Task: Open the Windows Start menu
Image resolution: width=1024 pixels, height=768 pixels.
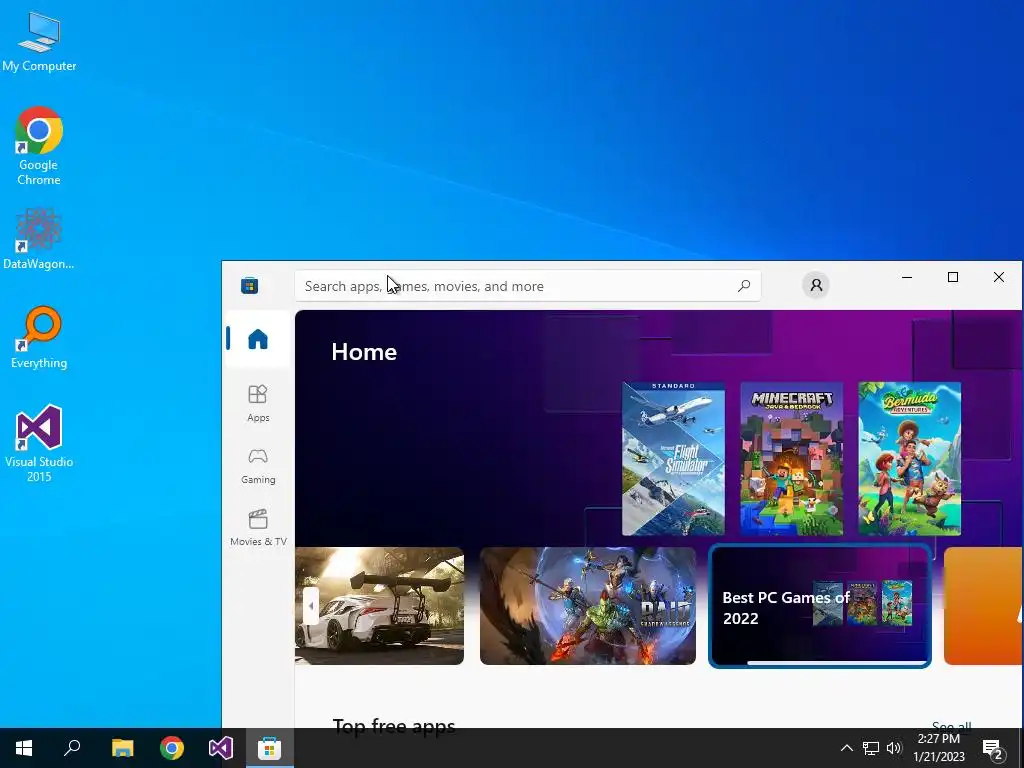Action: pyautogui.click(x=24, y=748)
